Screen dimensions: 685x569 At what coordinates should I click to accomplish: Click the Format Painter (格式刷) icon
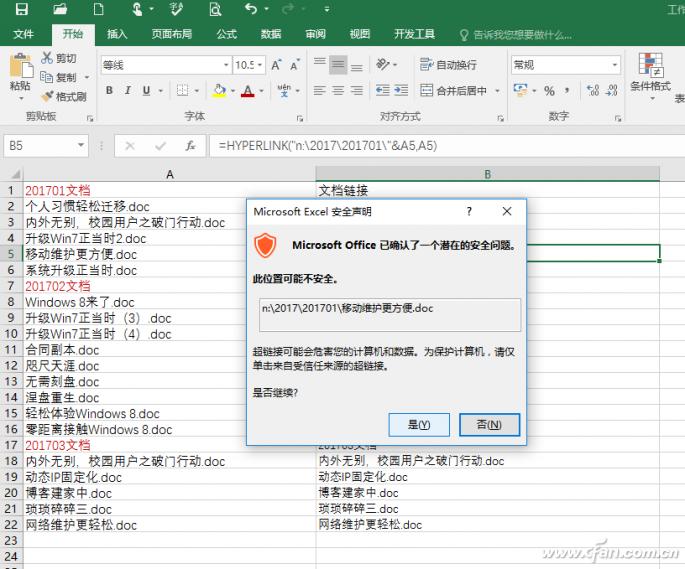[x=47, y=96]
